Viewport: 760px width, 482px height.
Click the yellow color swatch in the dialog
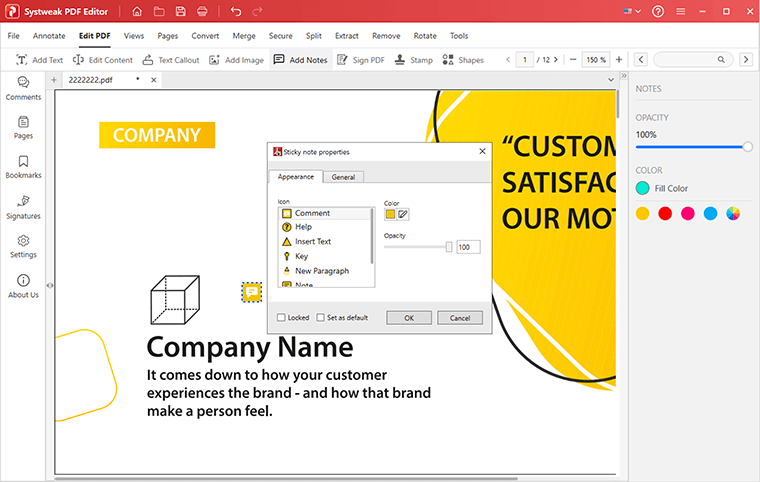coord(390,214)
